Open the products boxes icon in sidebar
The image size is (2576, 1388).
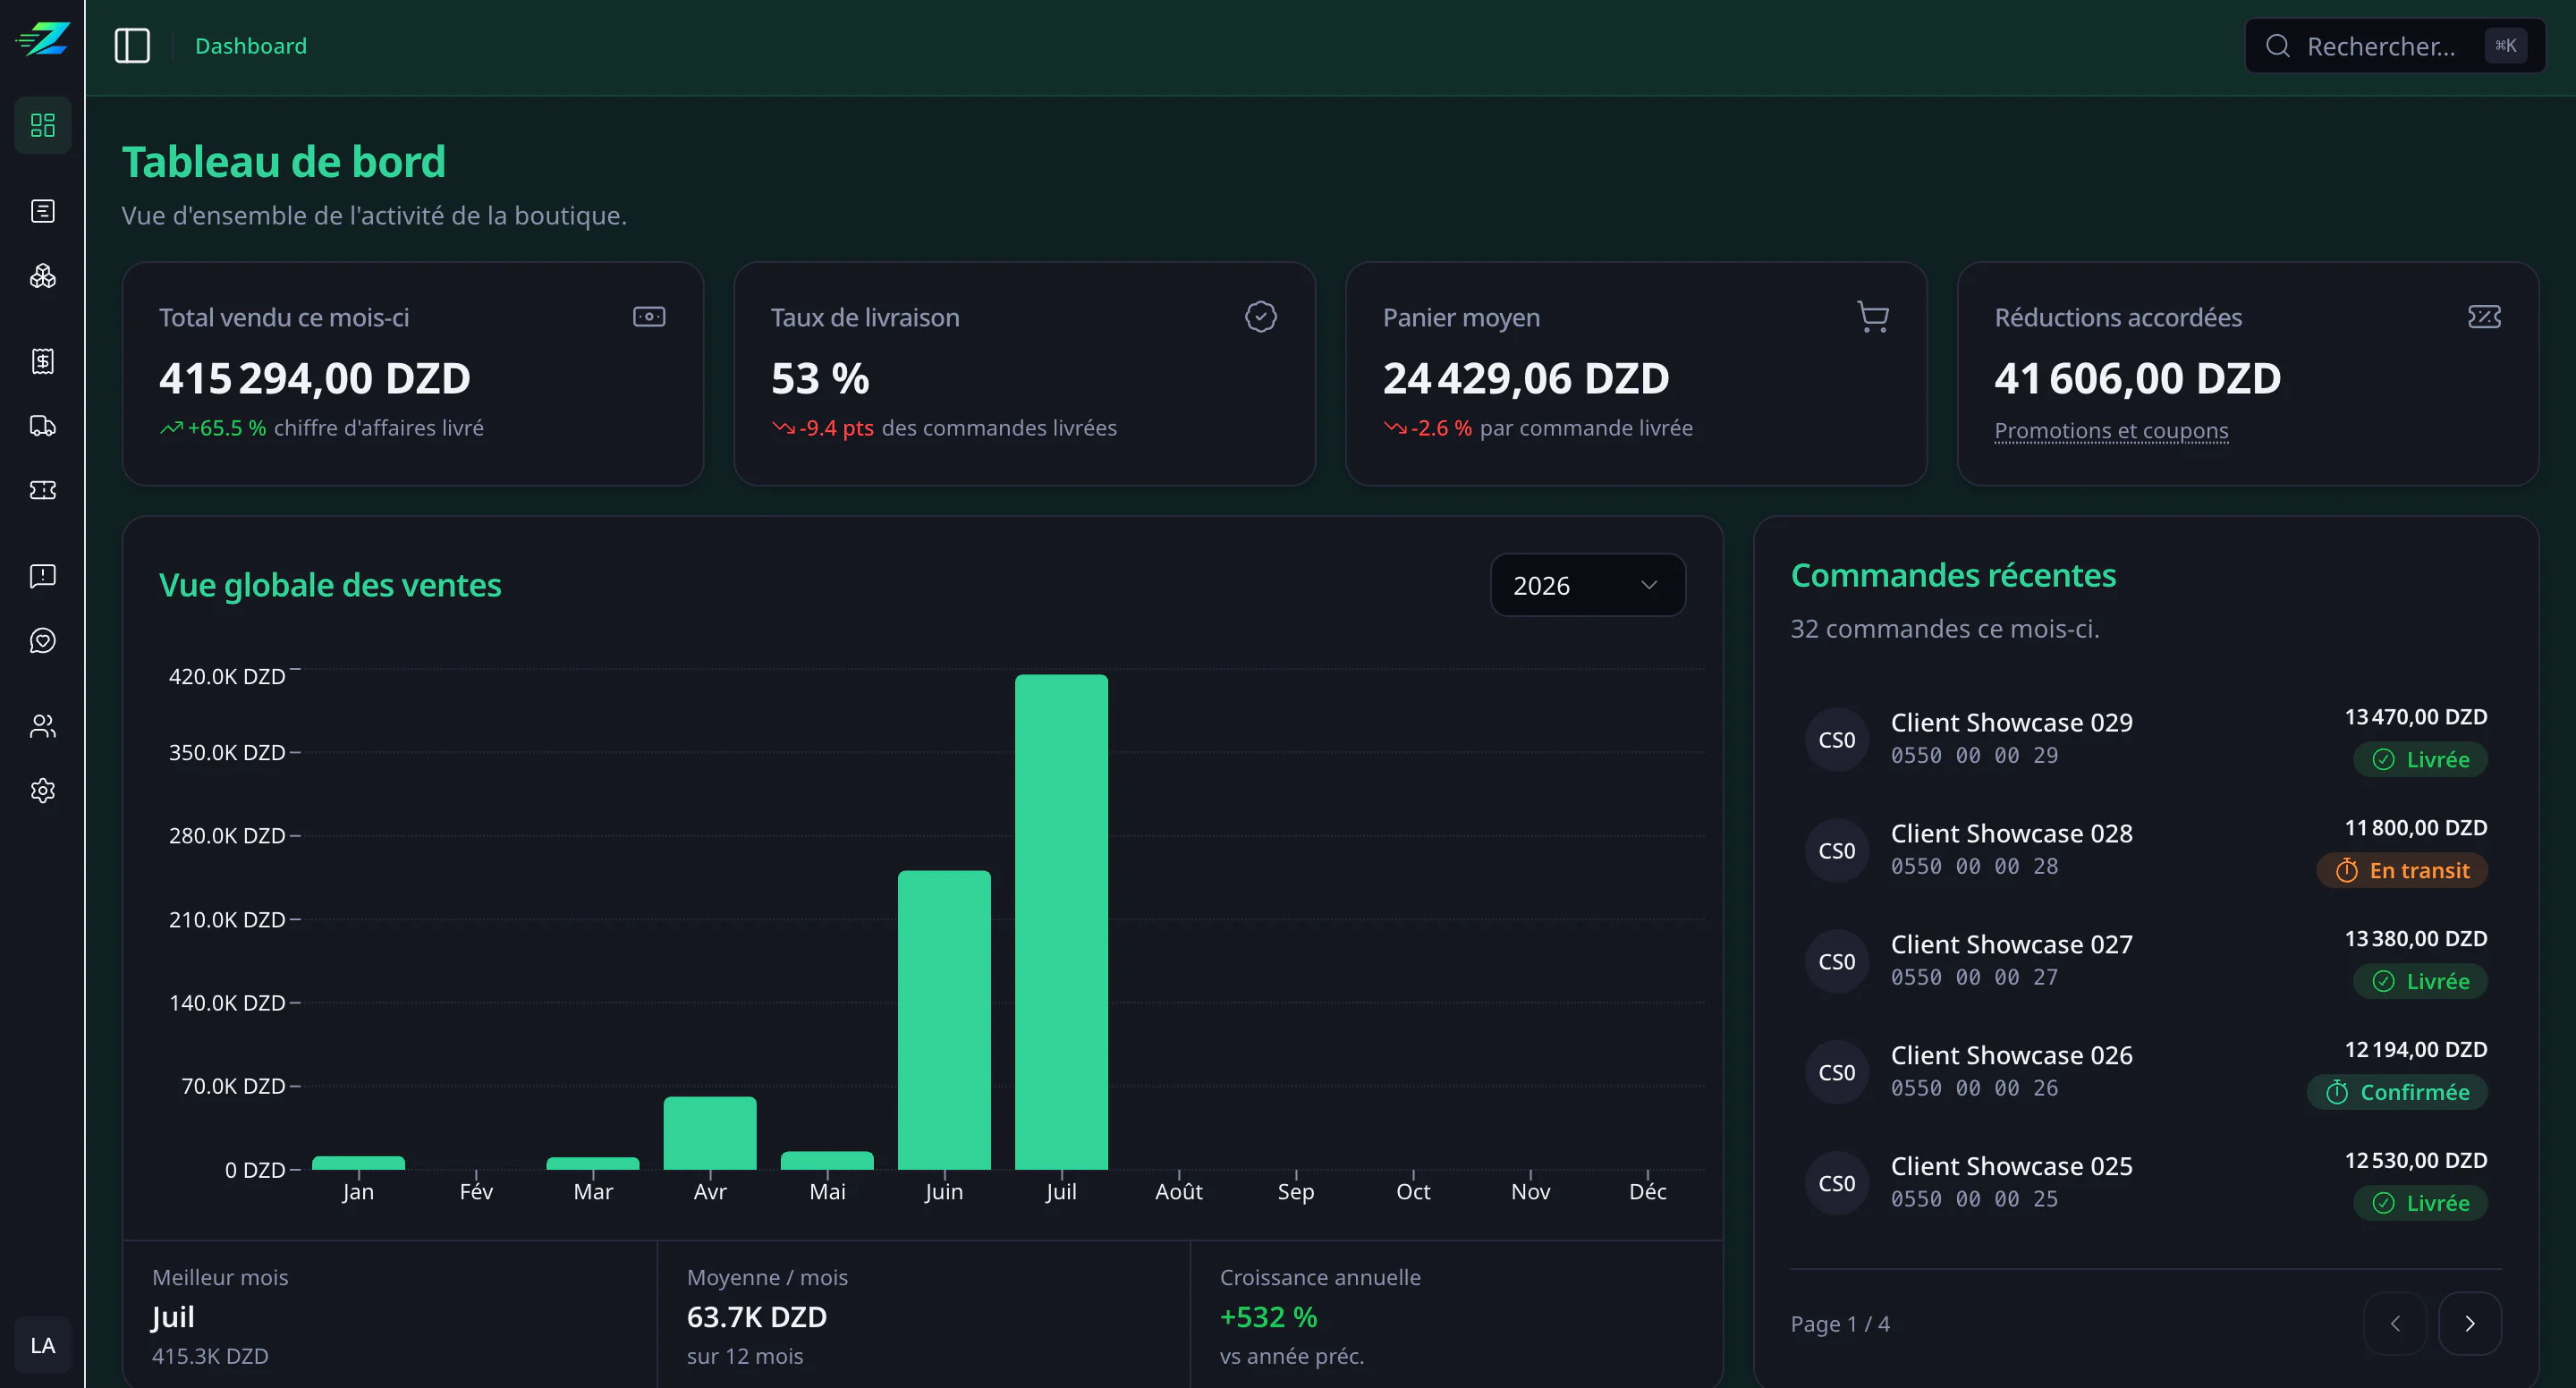pos(43,276)
